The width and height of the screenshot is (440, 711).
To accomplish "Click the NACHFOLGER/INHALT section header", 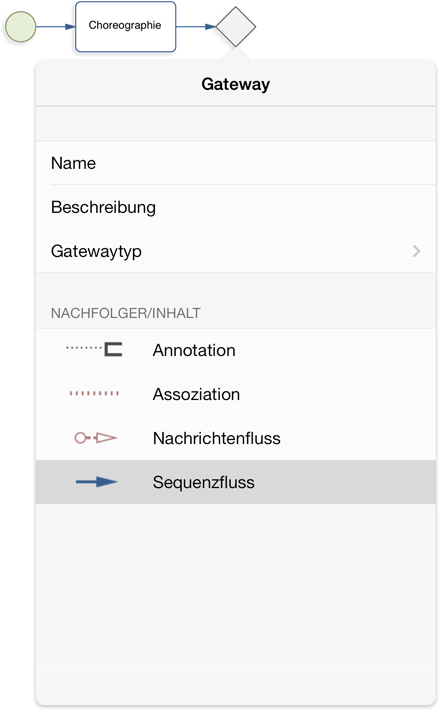I will (x=126, y=313).
